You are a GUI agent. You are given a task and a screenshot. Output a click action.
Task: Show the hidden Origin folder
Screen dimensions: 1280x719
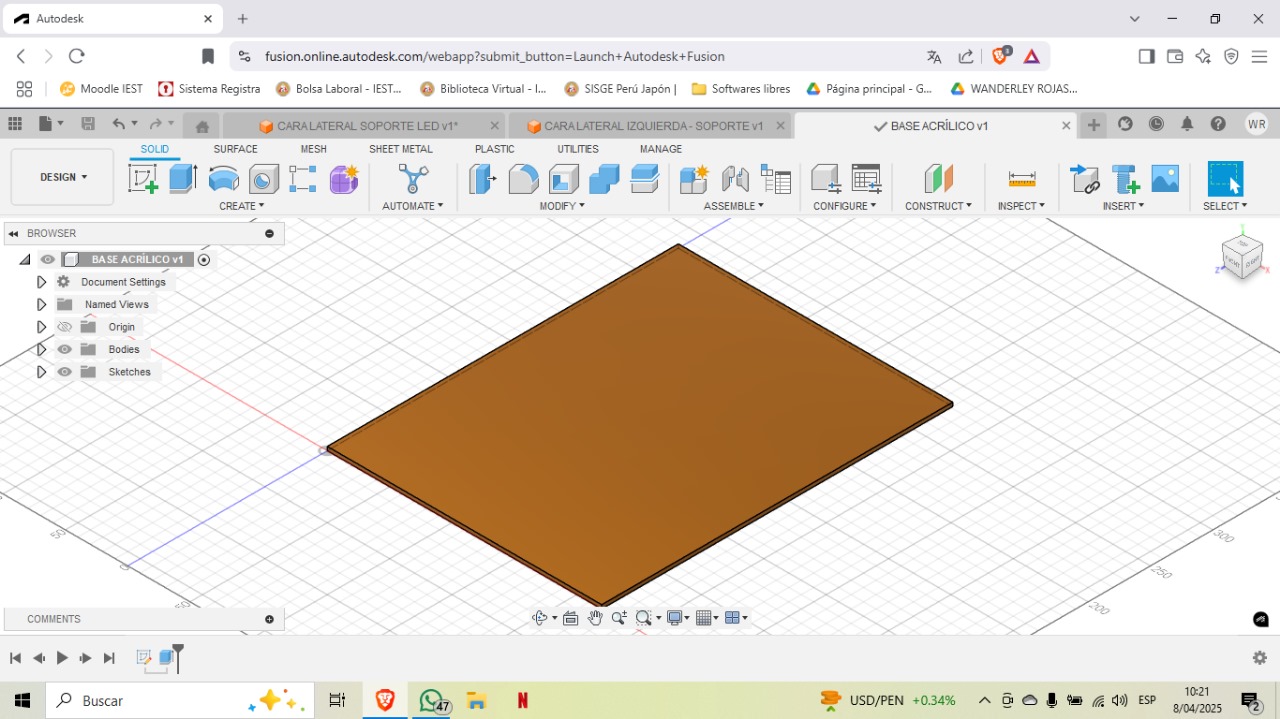click(x=65, y=327)
